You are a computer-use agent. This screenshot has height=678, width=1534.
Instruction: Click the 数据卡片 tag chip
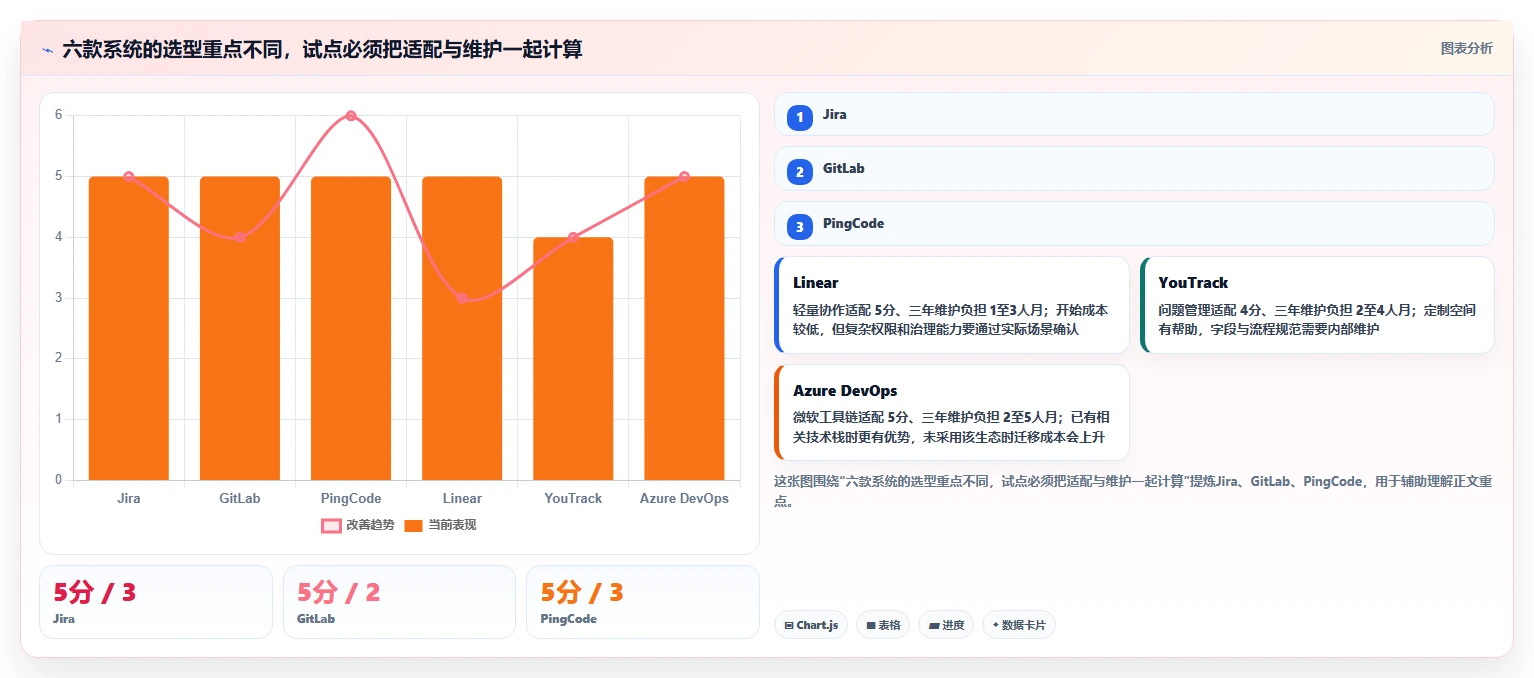(x=1019, y=625)
